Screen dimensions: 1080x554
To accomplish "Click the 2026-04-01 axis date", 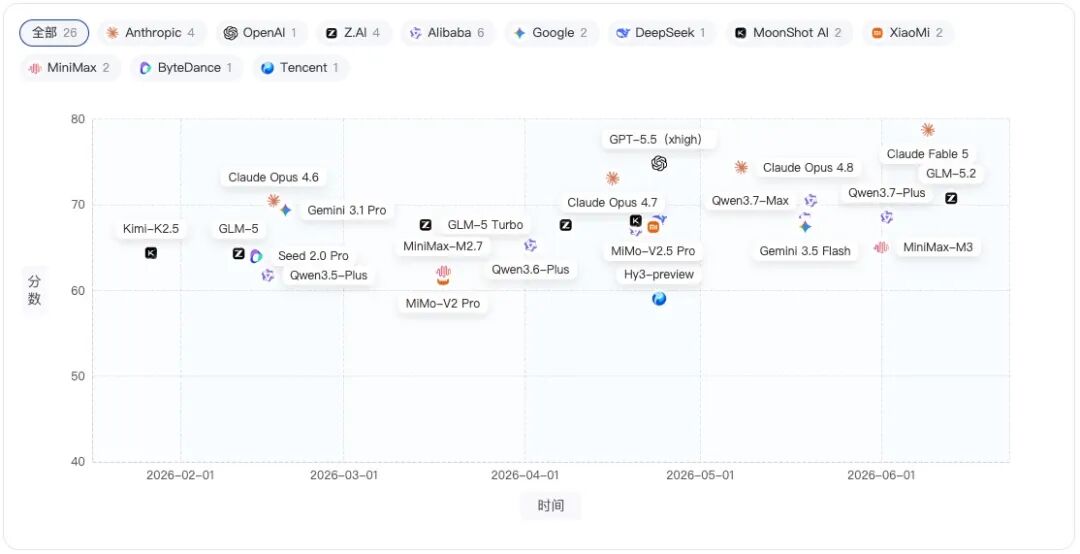I will click(525, 475).
